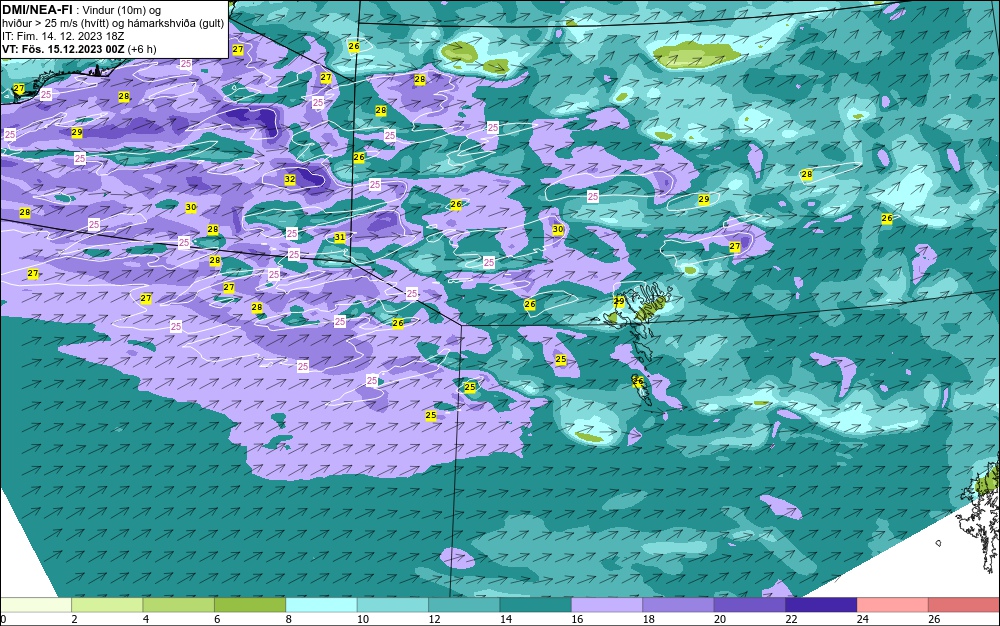Click the '26' tick on the color scale
Viewport: 1000px width, 626px height.
point(934,619)
